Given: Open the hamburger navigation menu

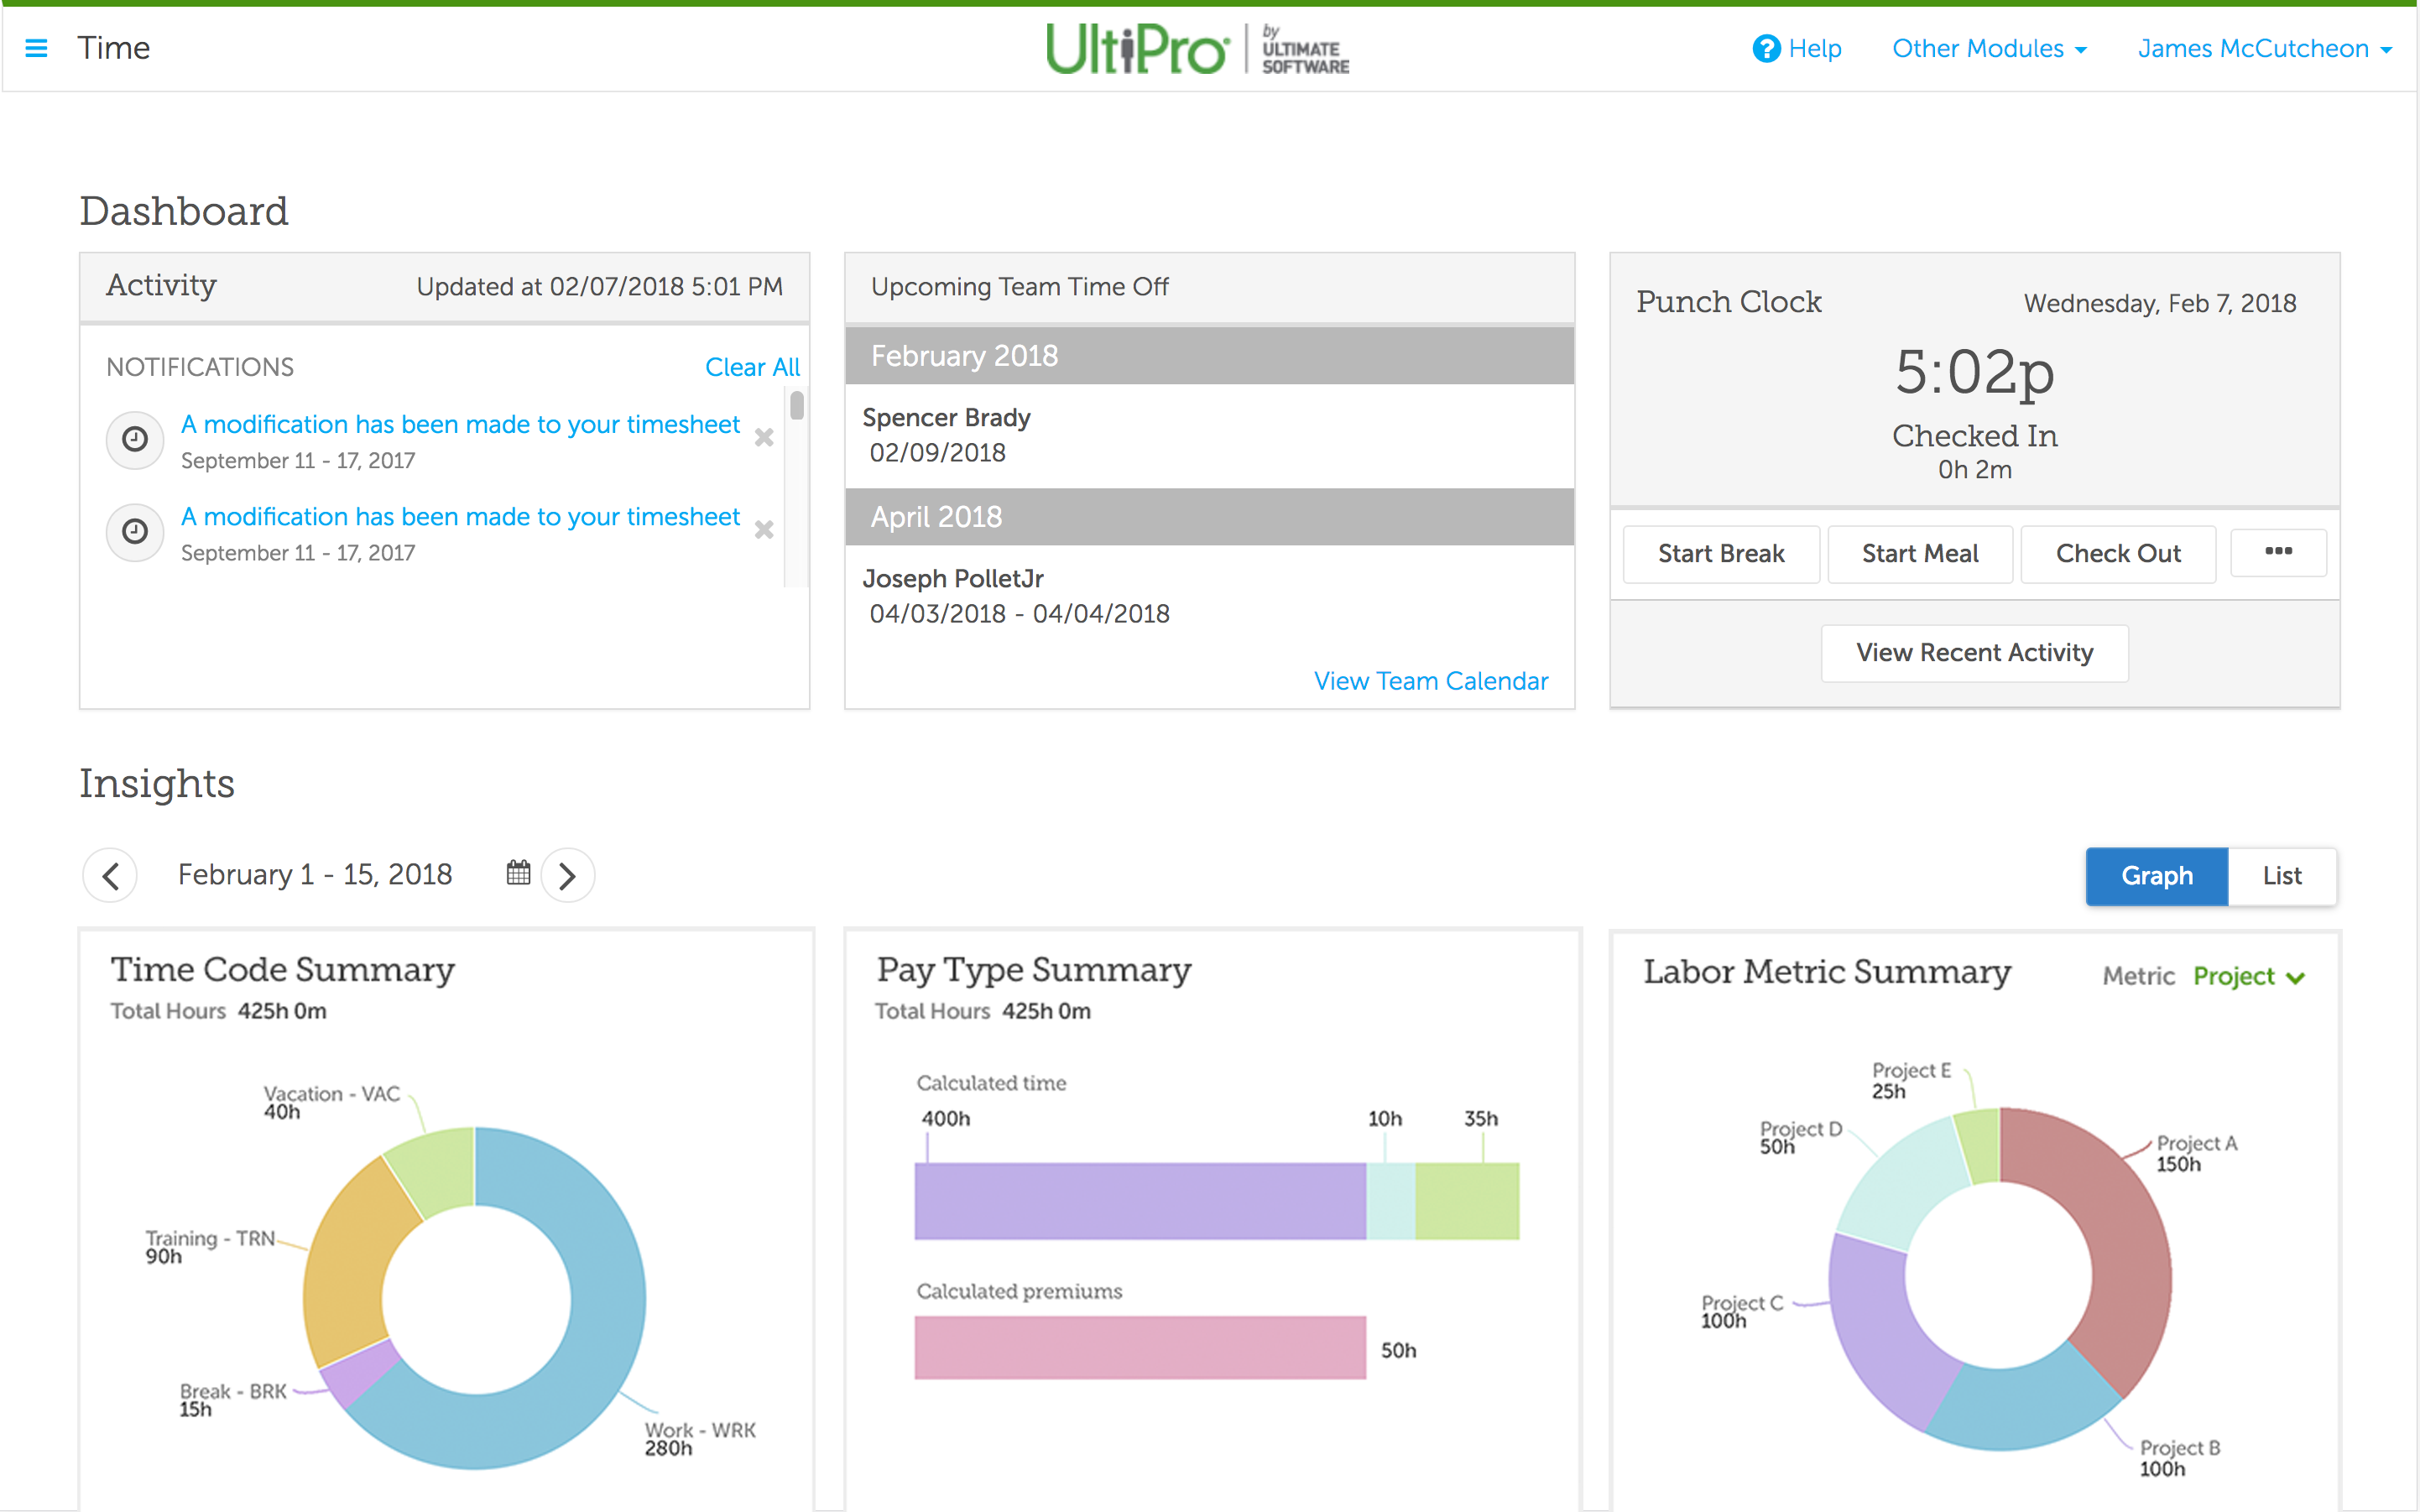Looking at the screenshot, I should [36, 48].
